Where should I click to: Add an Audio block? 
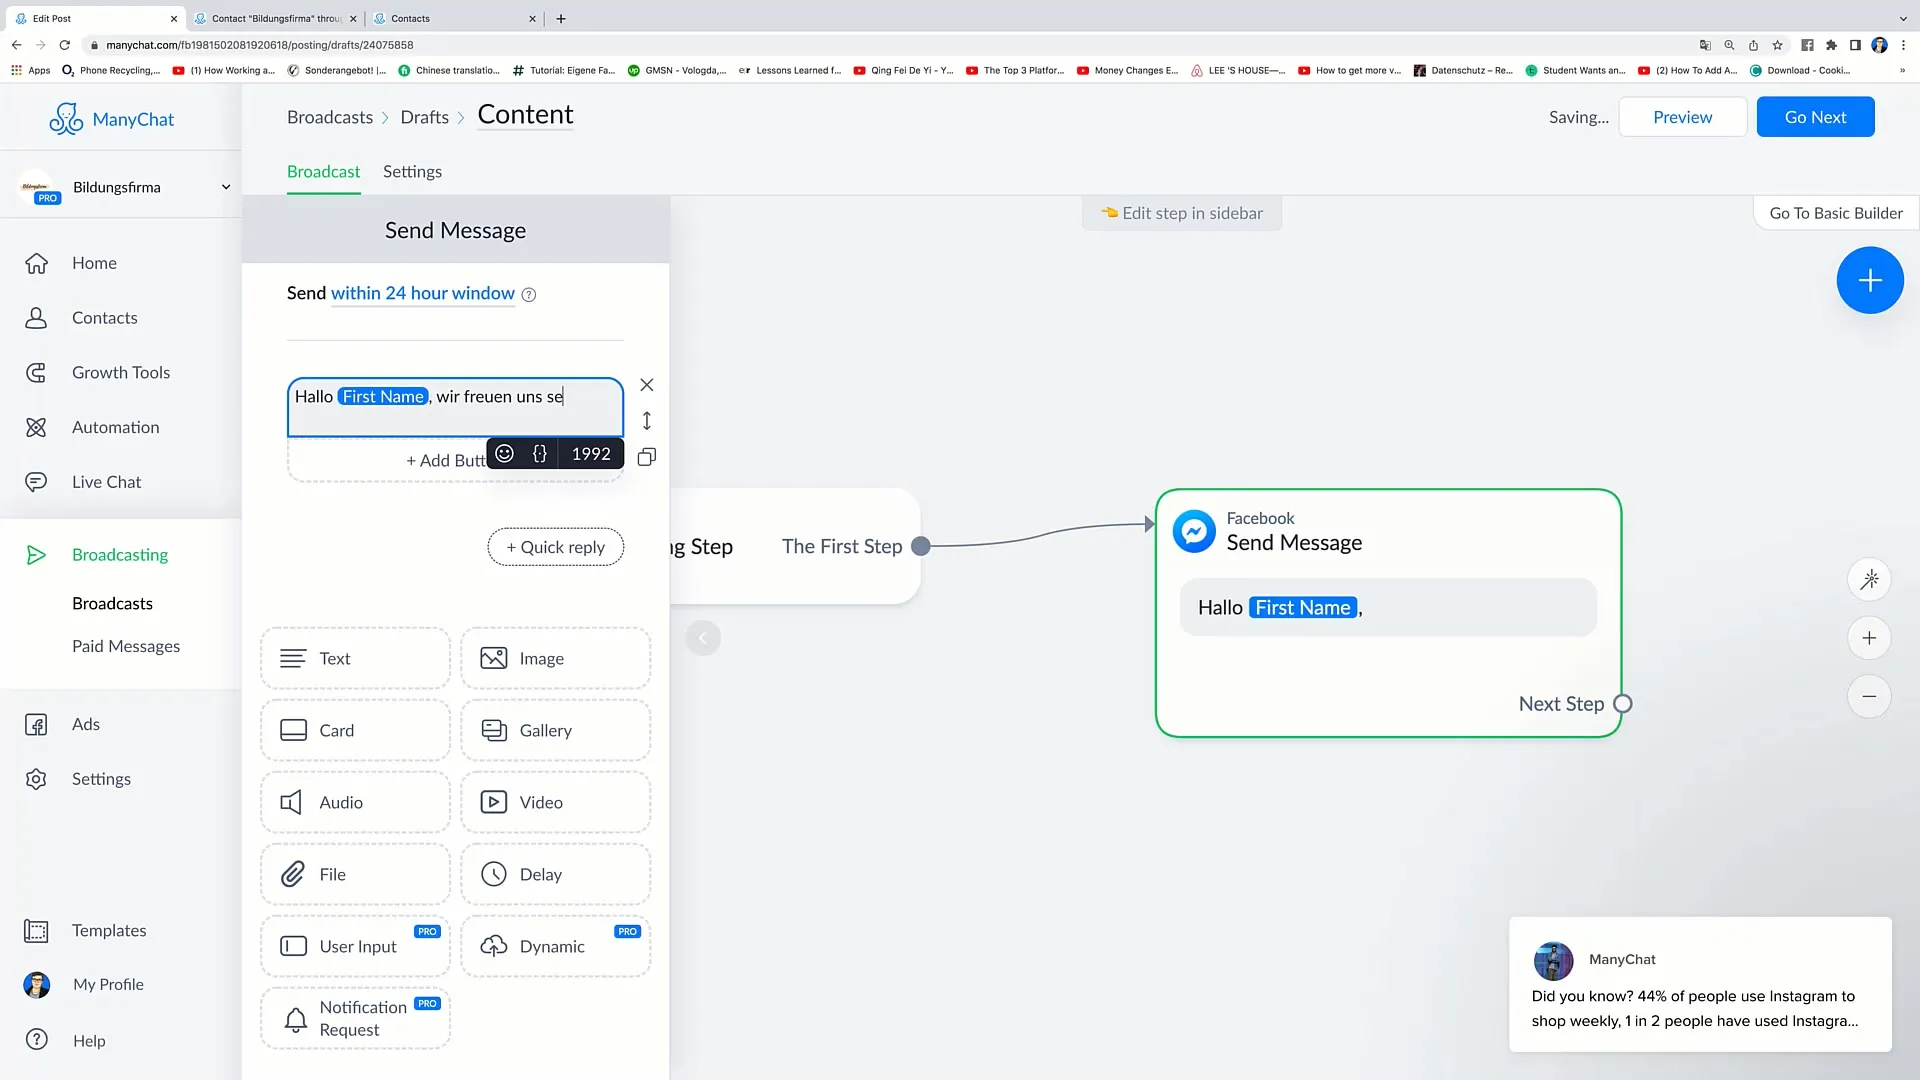point(355,802)
